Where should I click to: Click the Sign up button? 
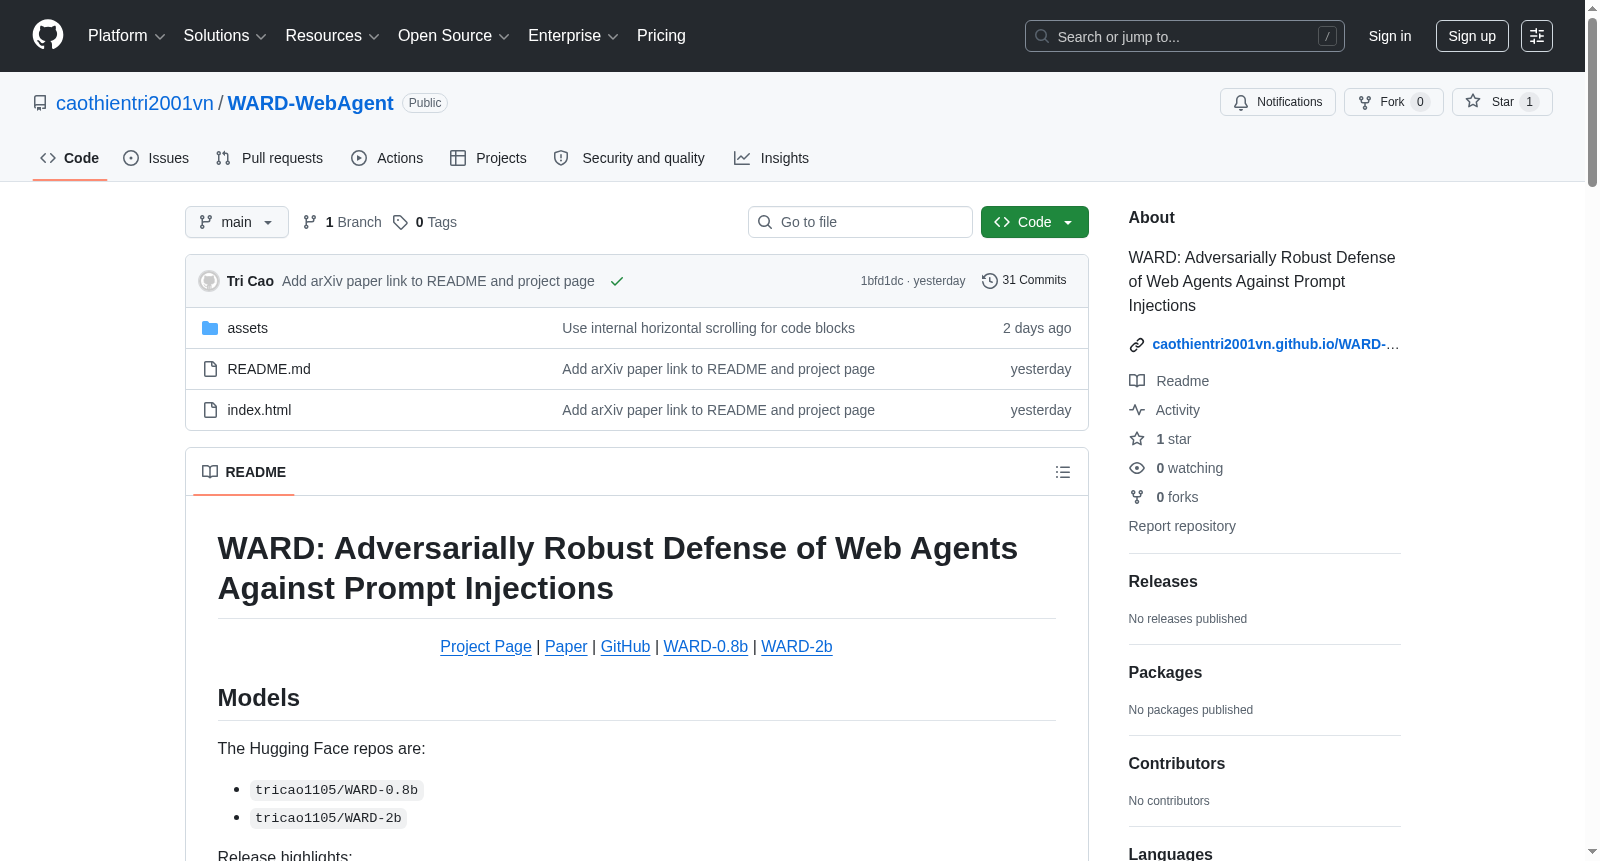pos(1472,36)
